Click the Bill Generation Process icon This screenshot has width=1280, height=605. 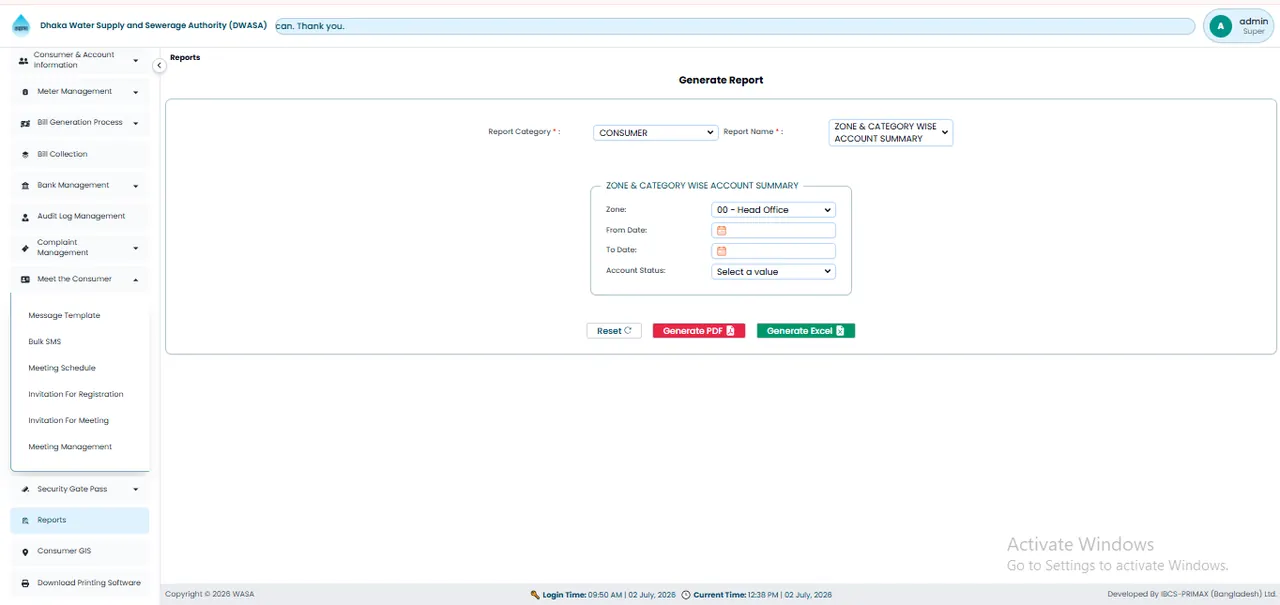pos(25,123)
